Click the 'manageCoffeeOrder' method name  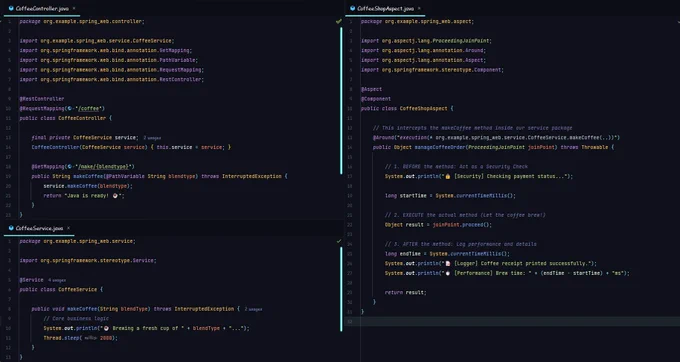coord(439,147)
